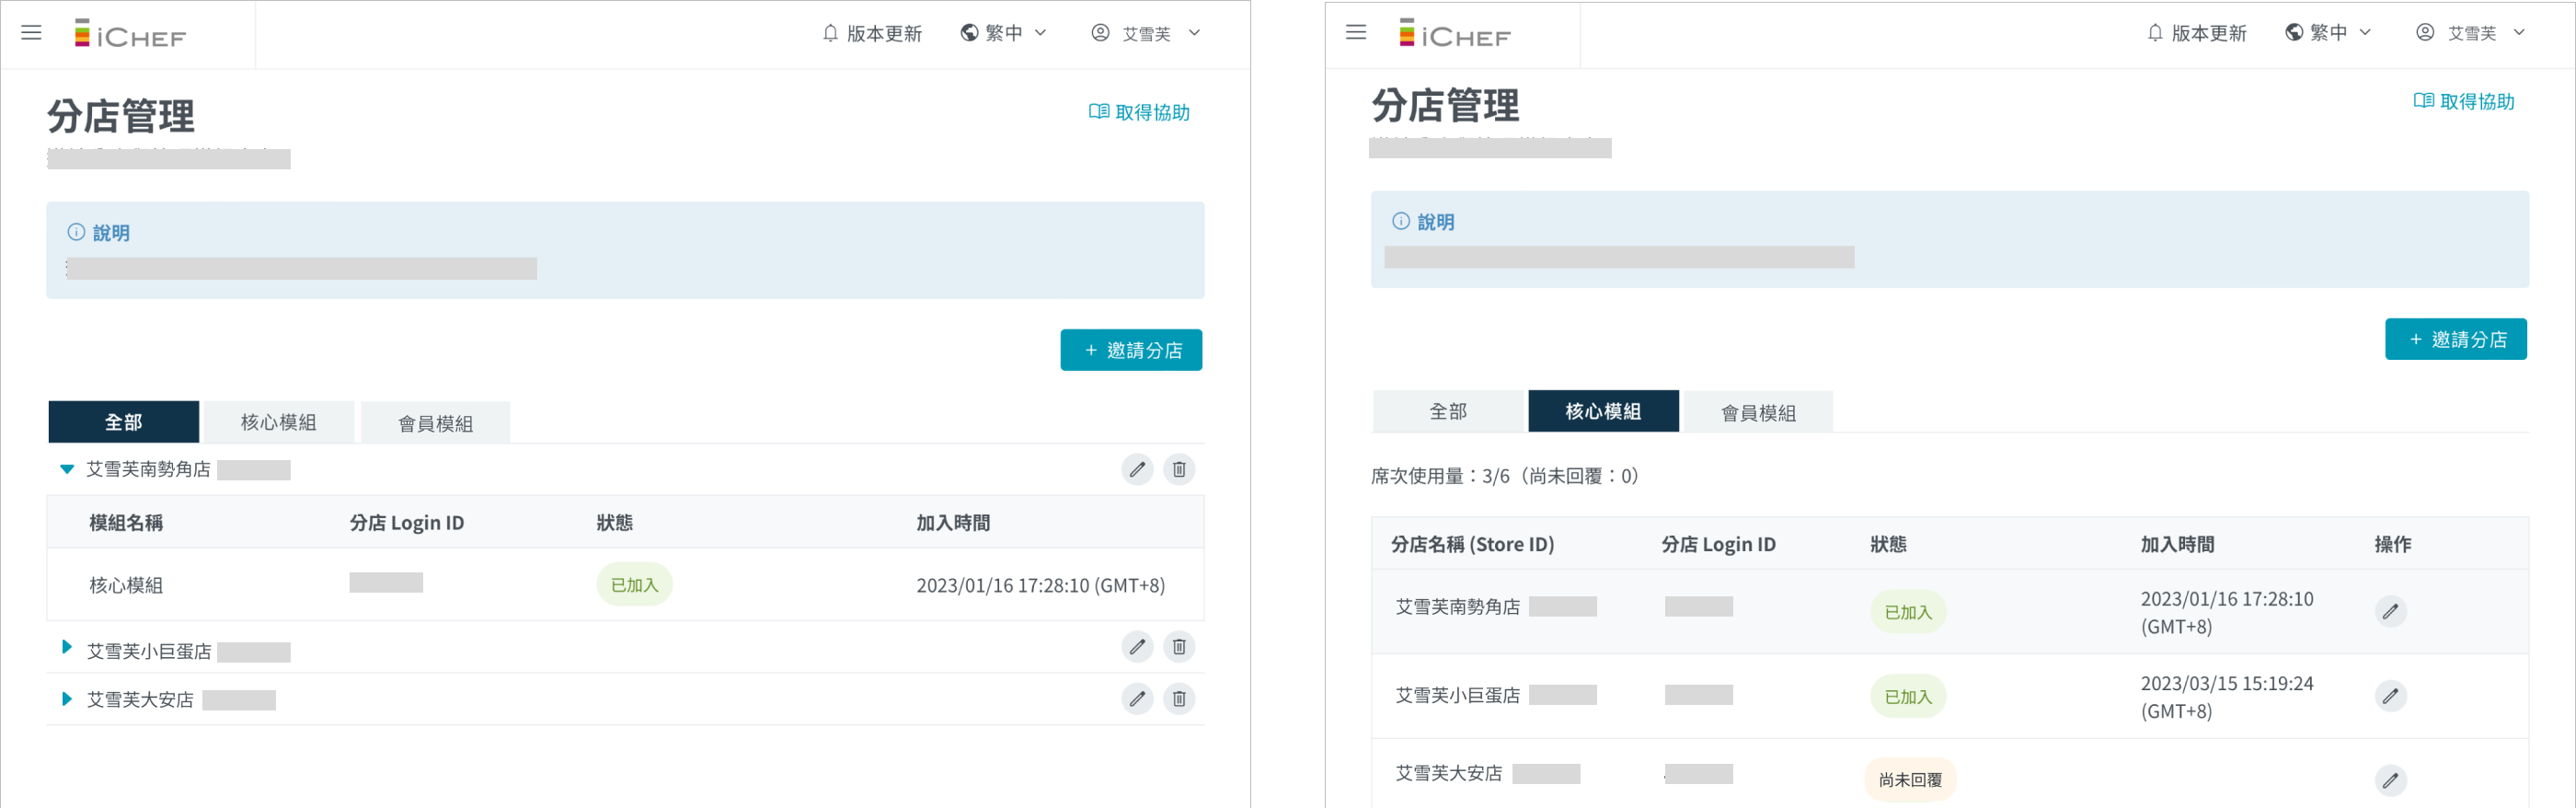Click the pencil next to the 艾雪芙小巨蛋店 trash icon
Image resolution: width=2576 pixels, height=808 pixels.
(x=1137, y=647)
